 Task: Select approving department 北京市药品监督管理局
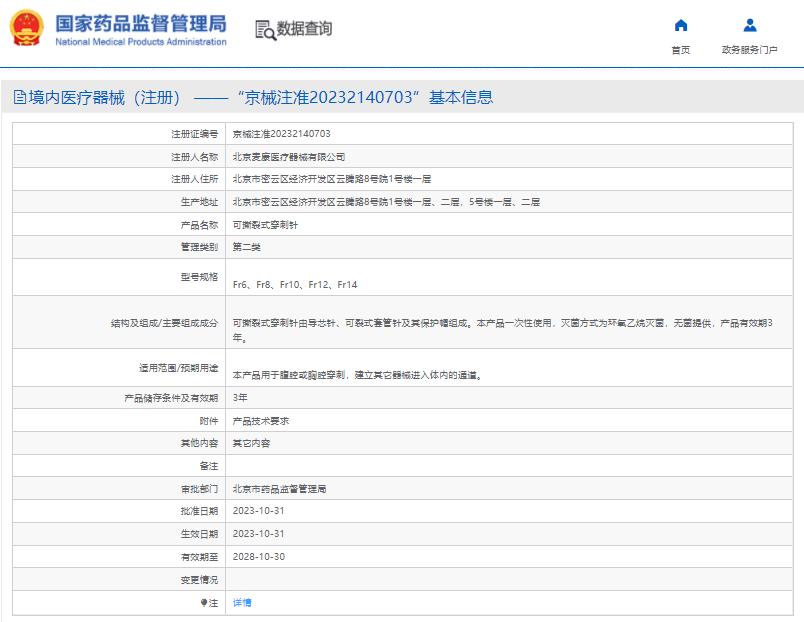pos(279,489)
